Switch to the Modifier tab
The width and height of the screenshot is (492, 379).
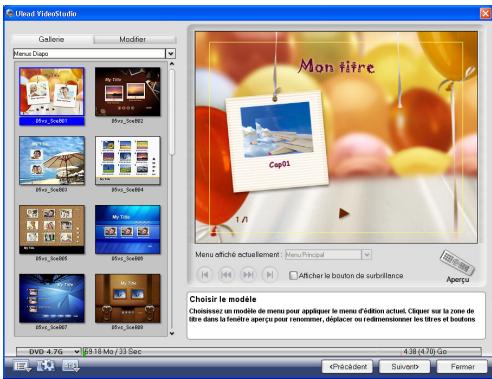tap(133, 39)
